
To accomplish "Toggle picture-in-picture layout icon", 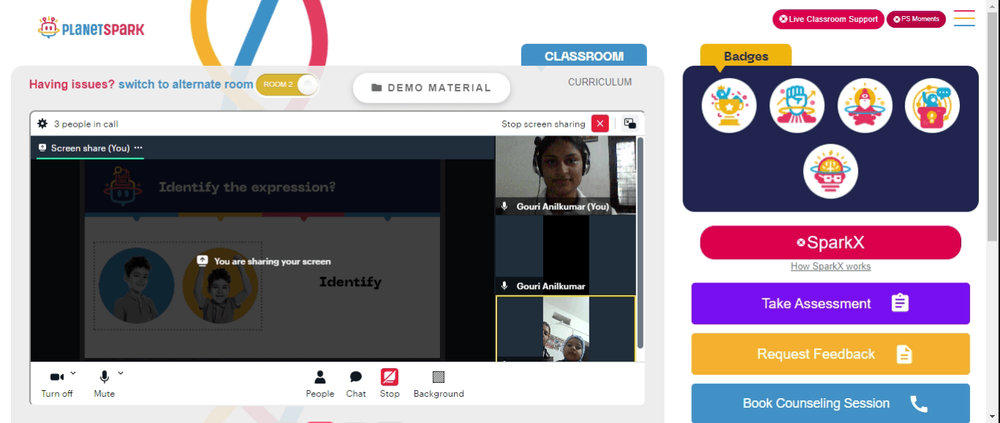I will [629, 124].
